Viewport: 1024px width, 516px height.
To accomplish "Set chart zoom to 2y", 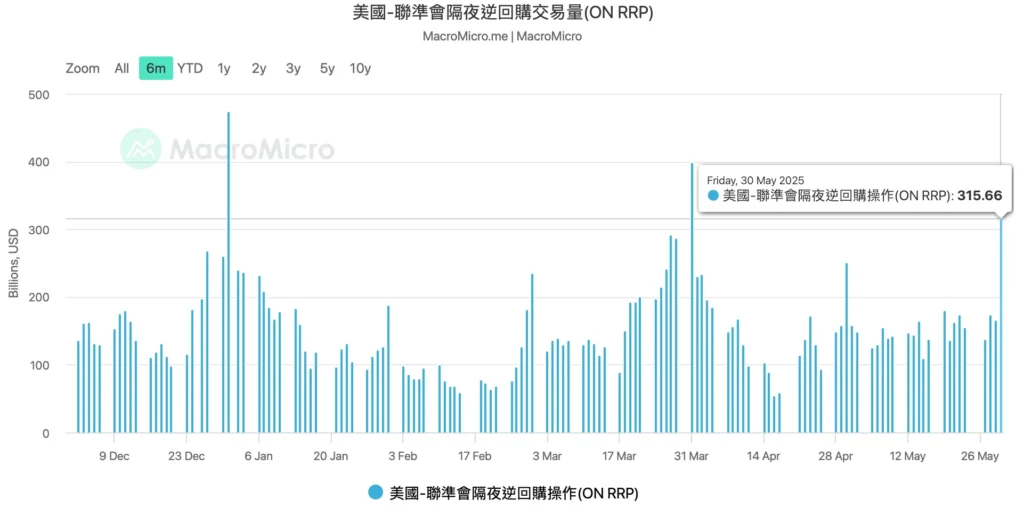I will [259, 68].
